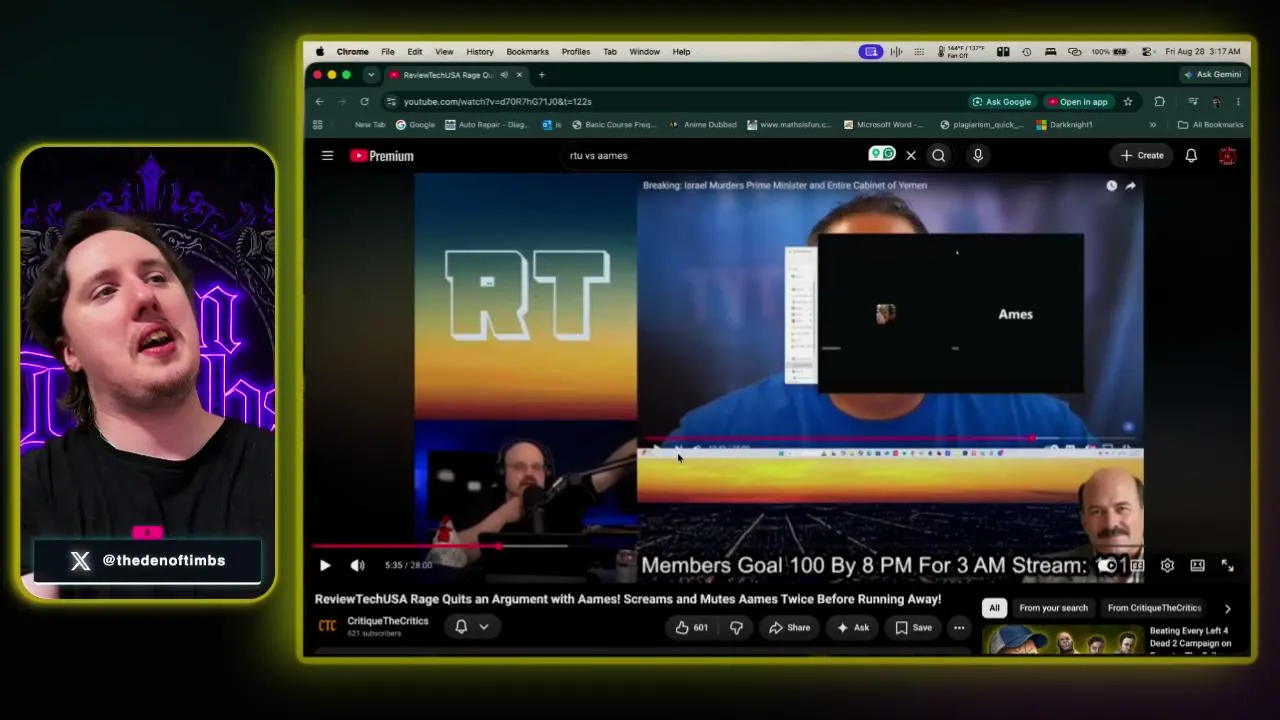This screenshot has width=1280, height=720.
Task: Open the Apple menu
Action: click(320, 52)
